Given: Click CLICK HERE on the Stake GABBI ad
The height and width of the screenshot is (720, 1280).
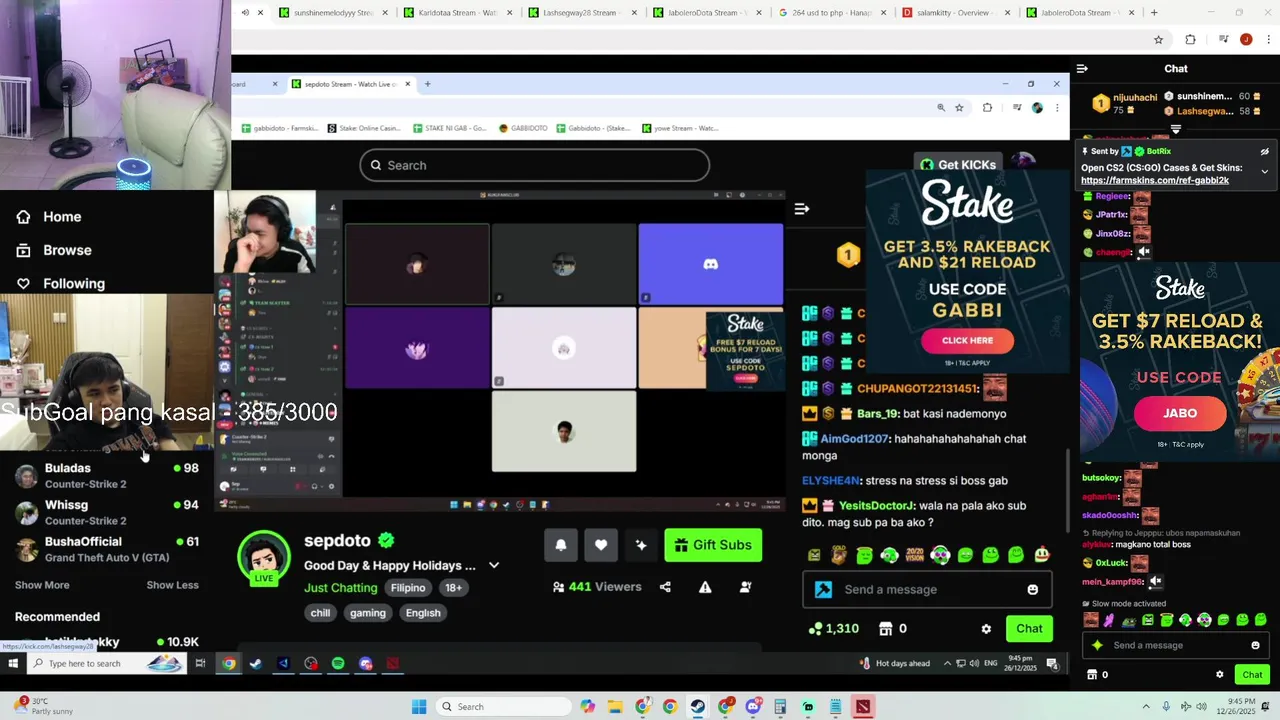Looking at the screenshot, I should coord(967,340).
